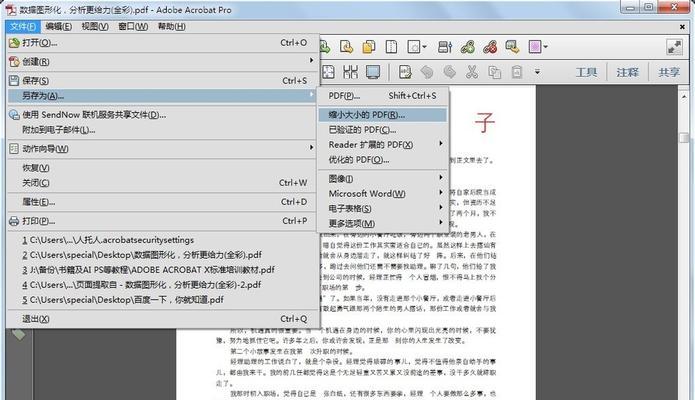
Task: Click the expand arrows icon at toolbar right
Action: coord(674,47)
